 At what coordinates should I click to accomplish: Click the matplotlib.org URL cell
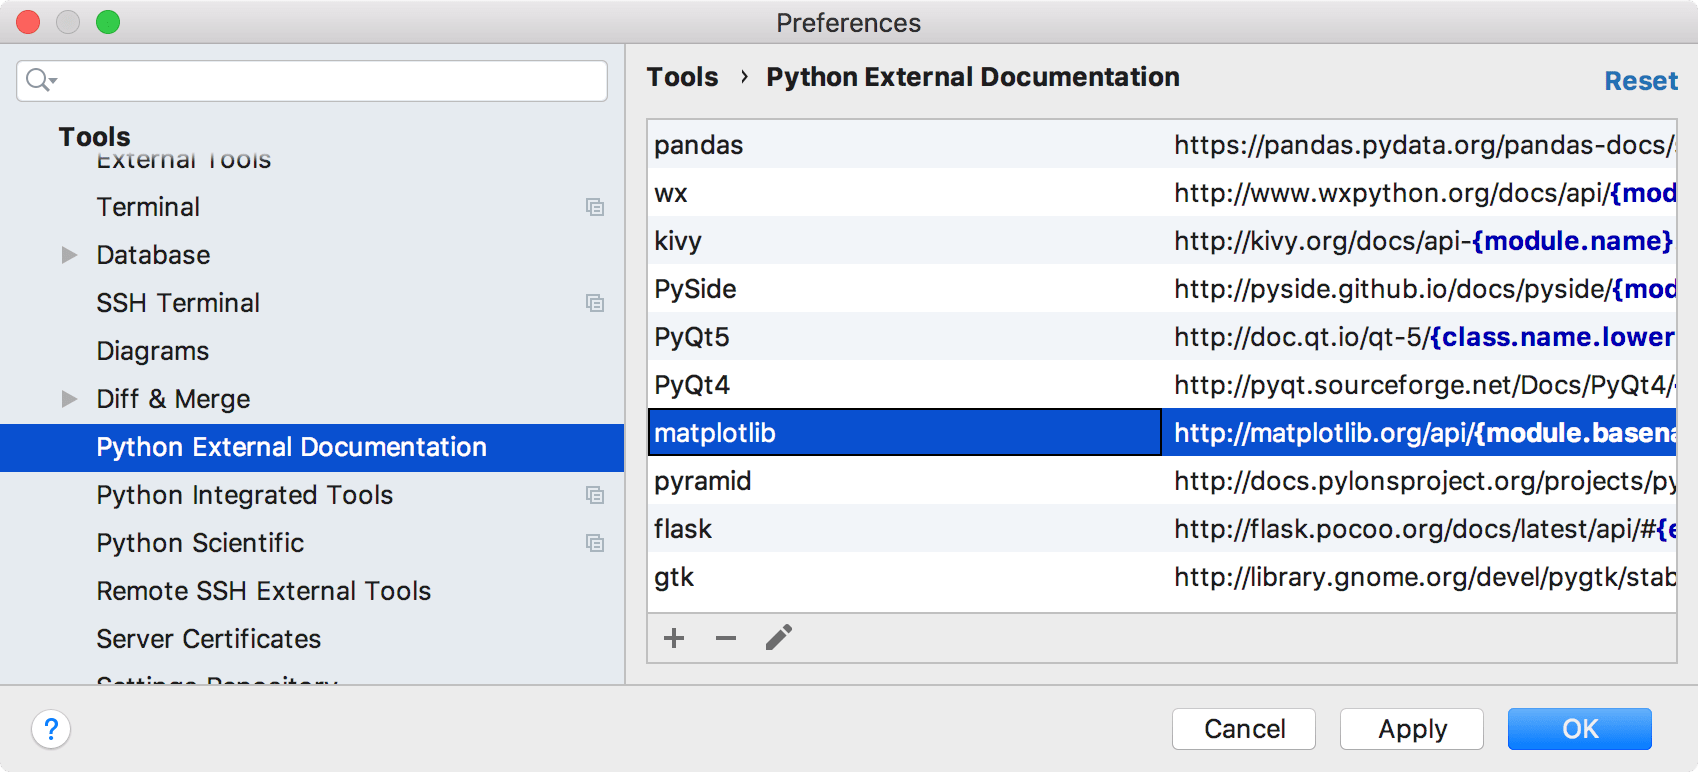click(1419, 433)
